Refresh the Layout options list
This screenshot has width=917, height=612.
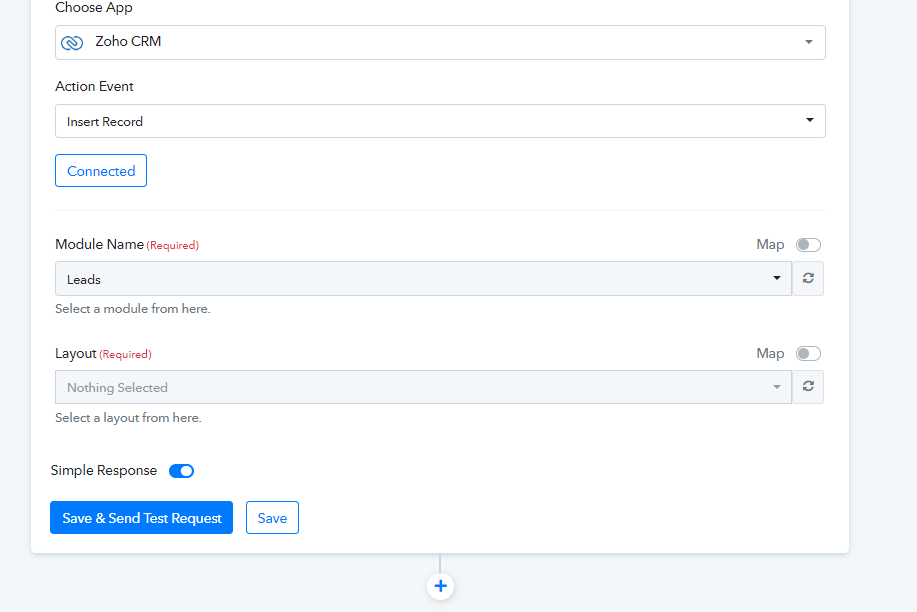(808, 387)
